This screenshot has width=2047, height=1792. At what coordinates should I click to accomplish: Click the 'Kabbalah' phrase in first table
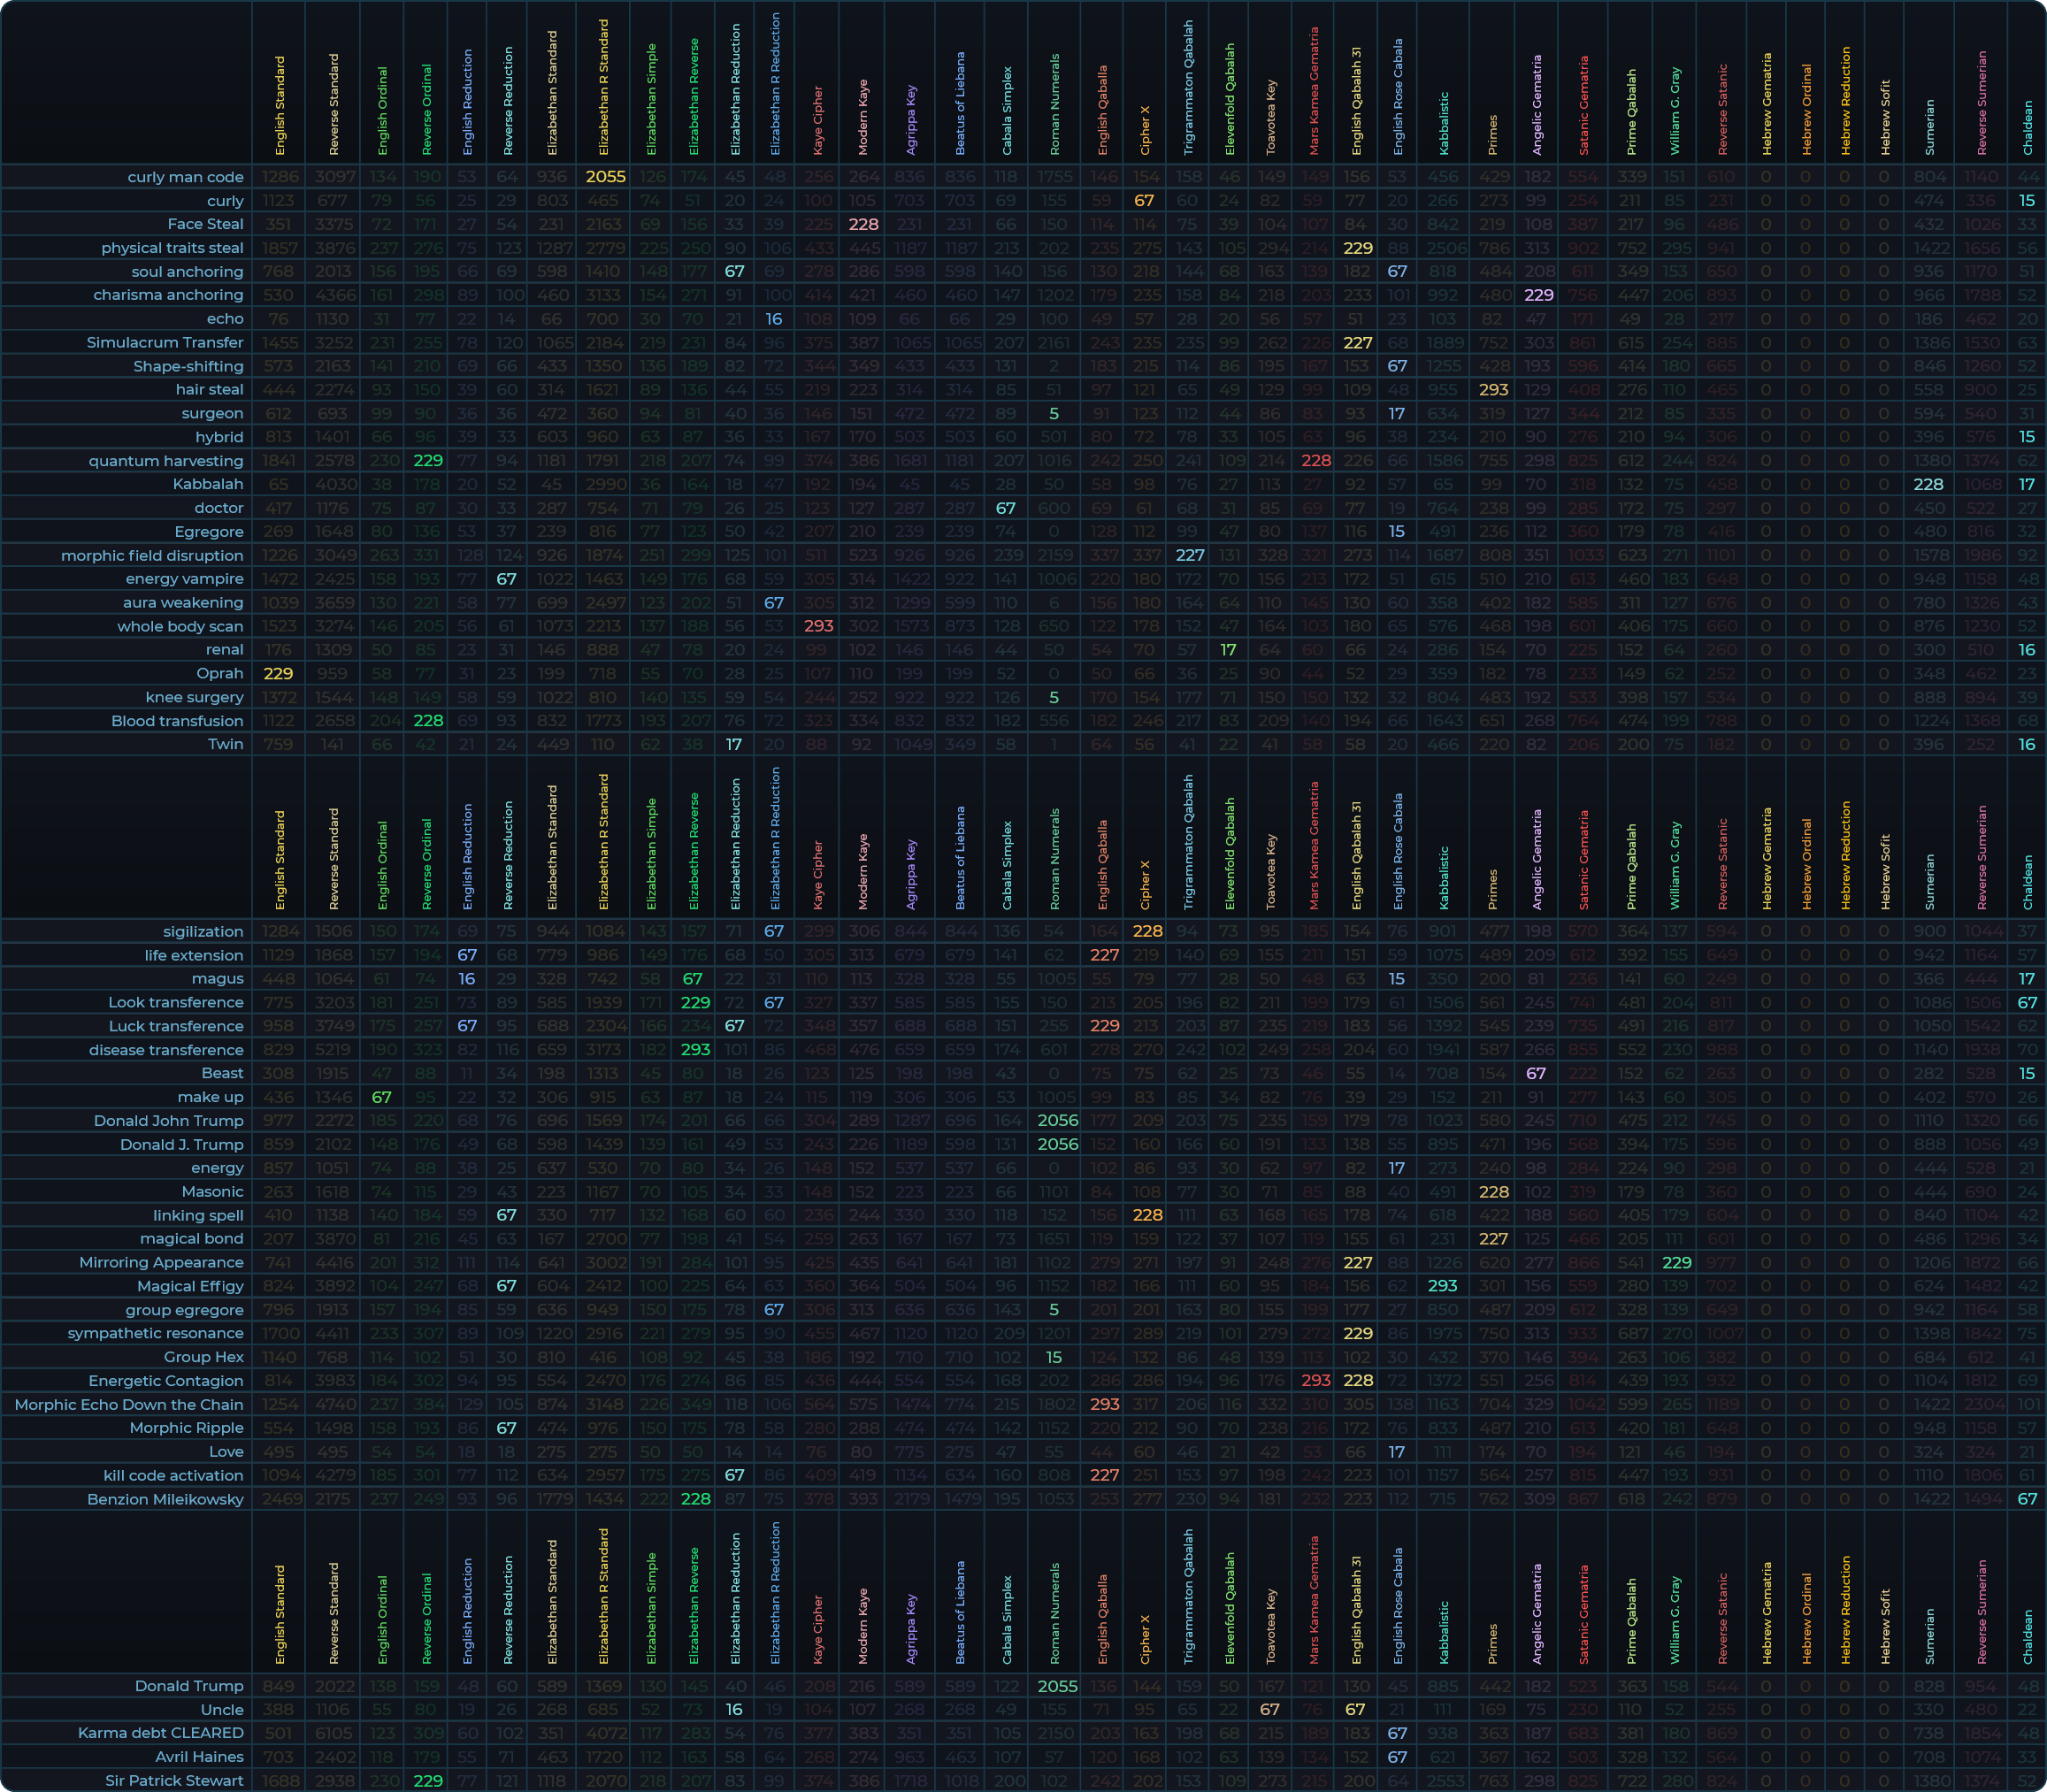tap(208, 484)
